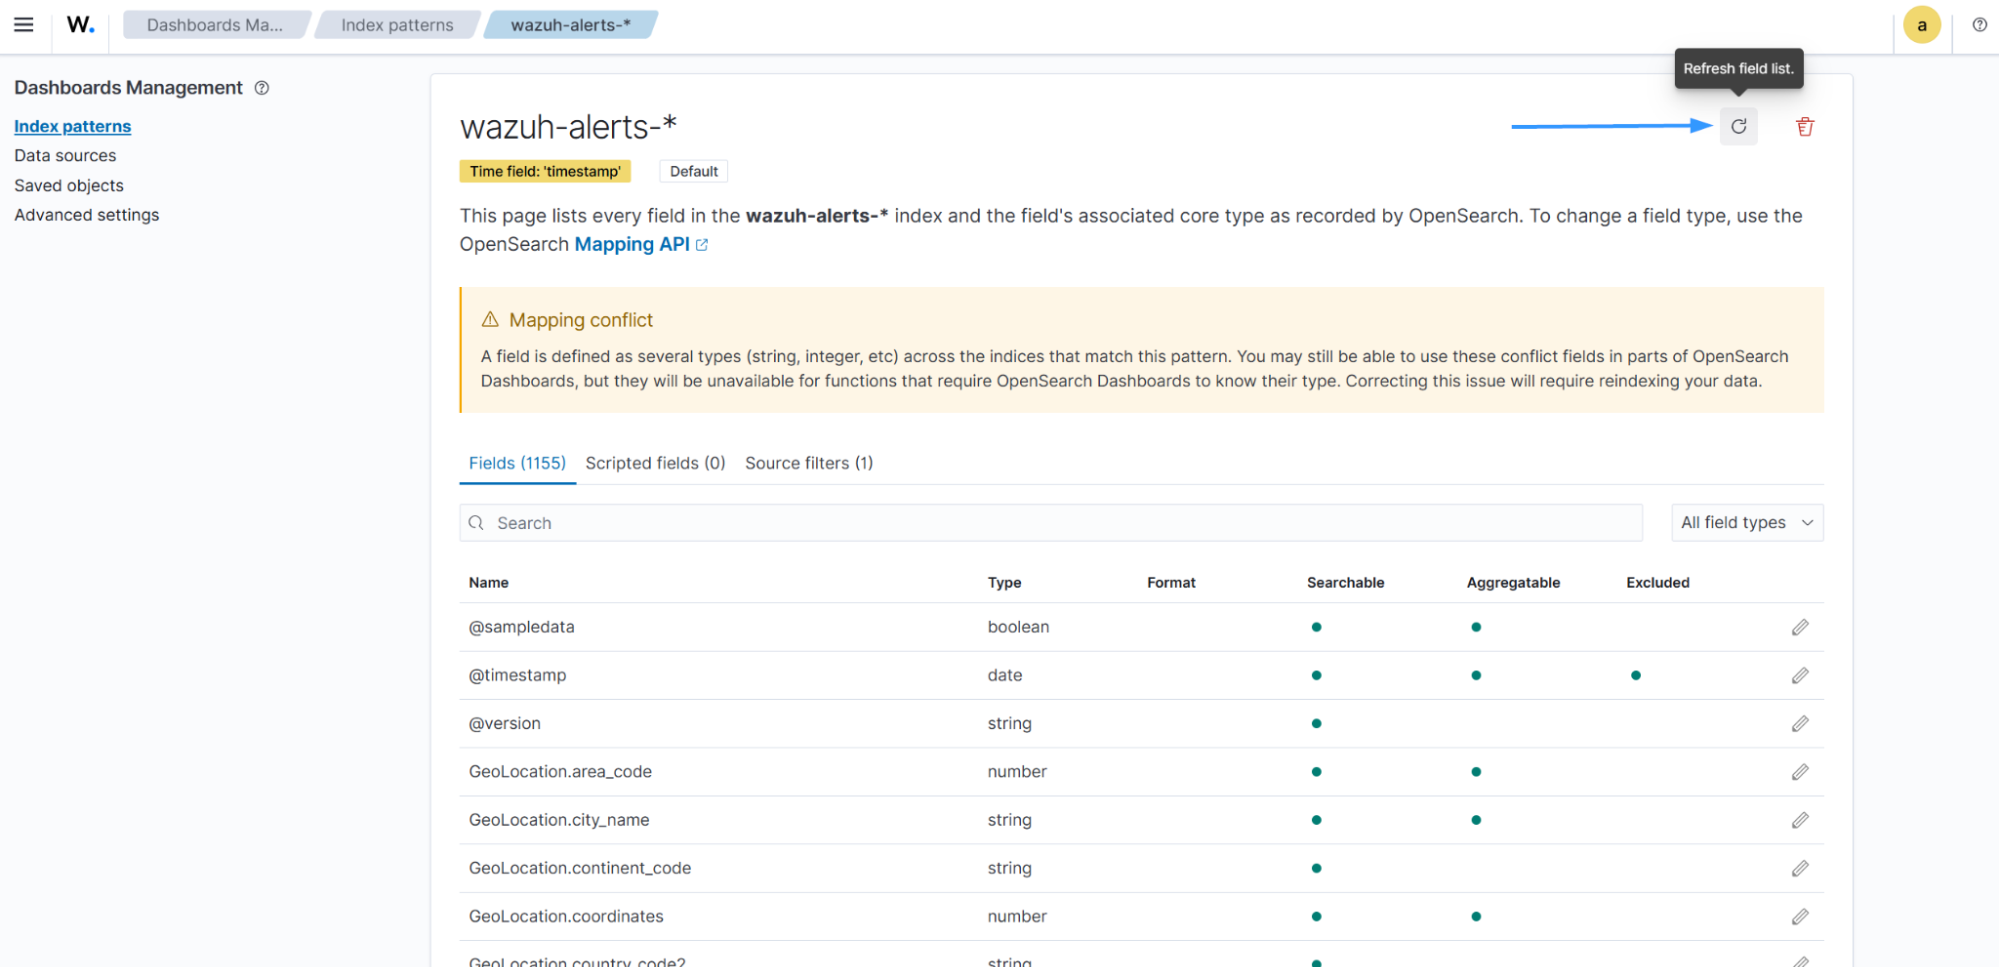Click the @timestamp field name
Screen dimensions: 1999x968
(x=517, y=675)
